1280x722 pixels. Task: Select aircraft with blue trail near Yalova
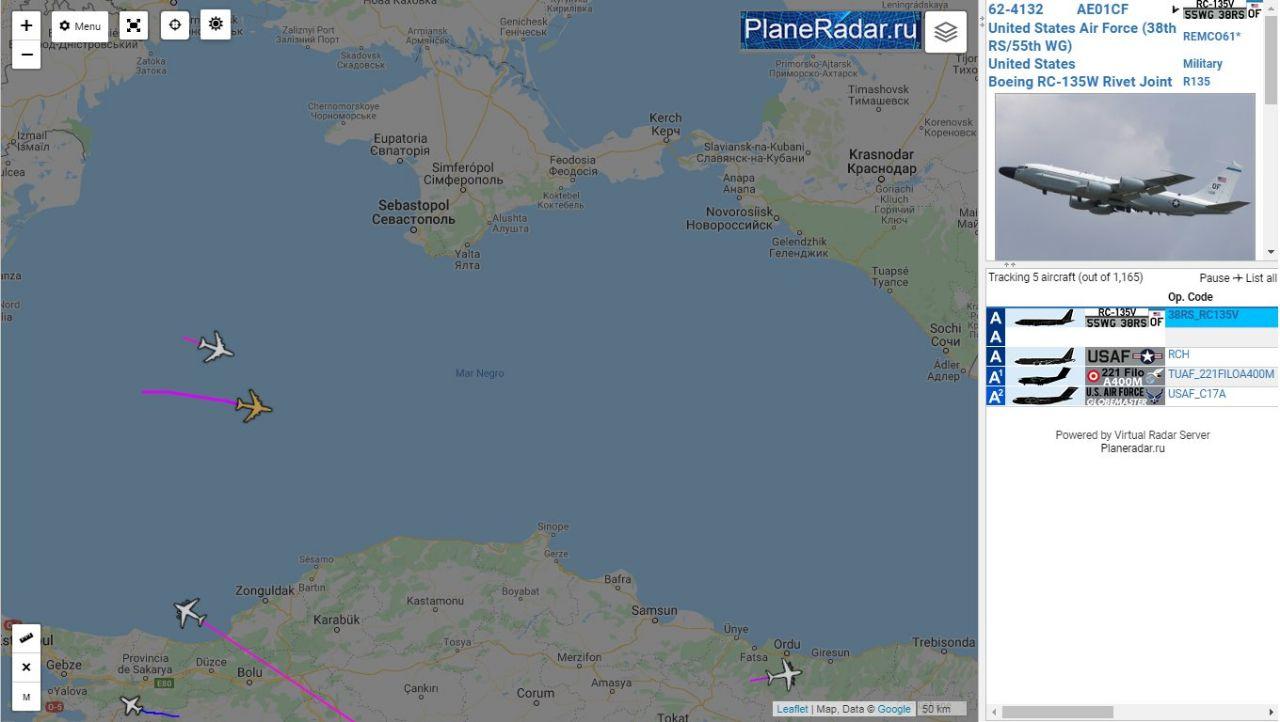coord(132,705)
